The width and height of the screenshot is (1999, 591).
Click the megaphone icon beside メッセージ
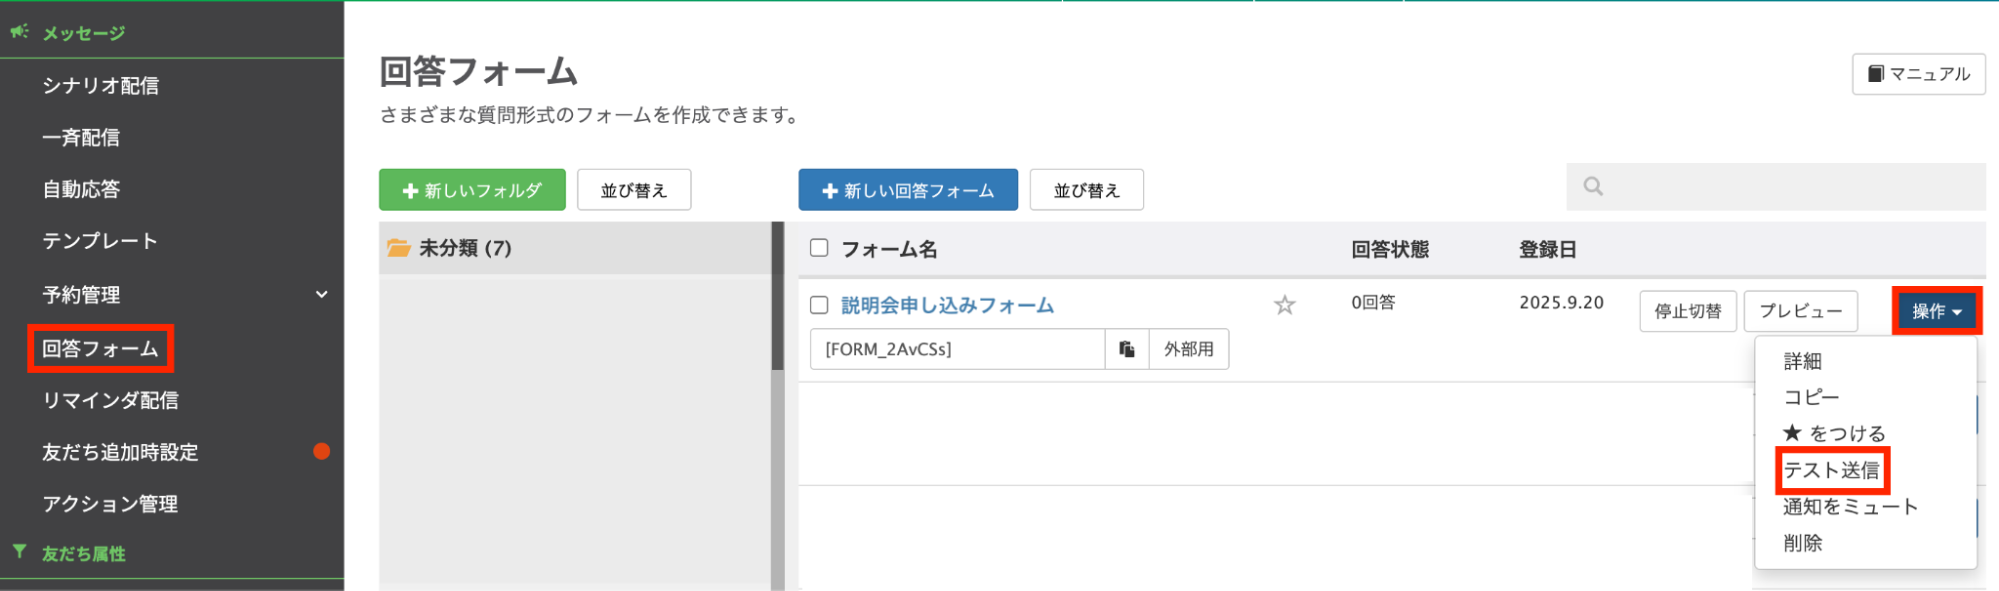[x=19, y=32]
